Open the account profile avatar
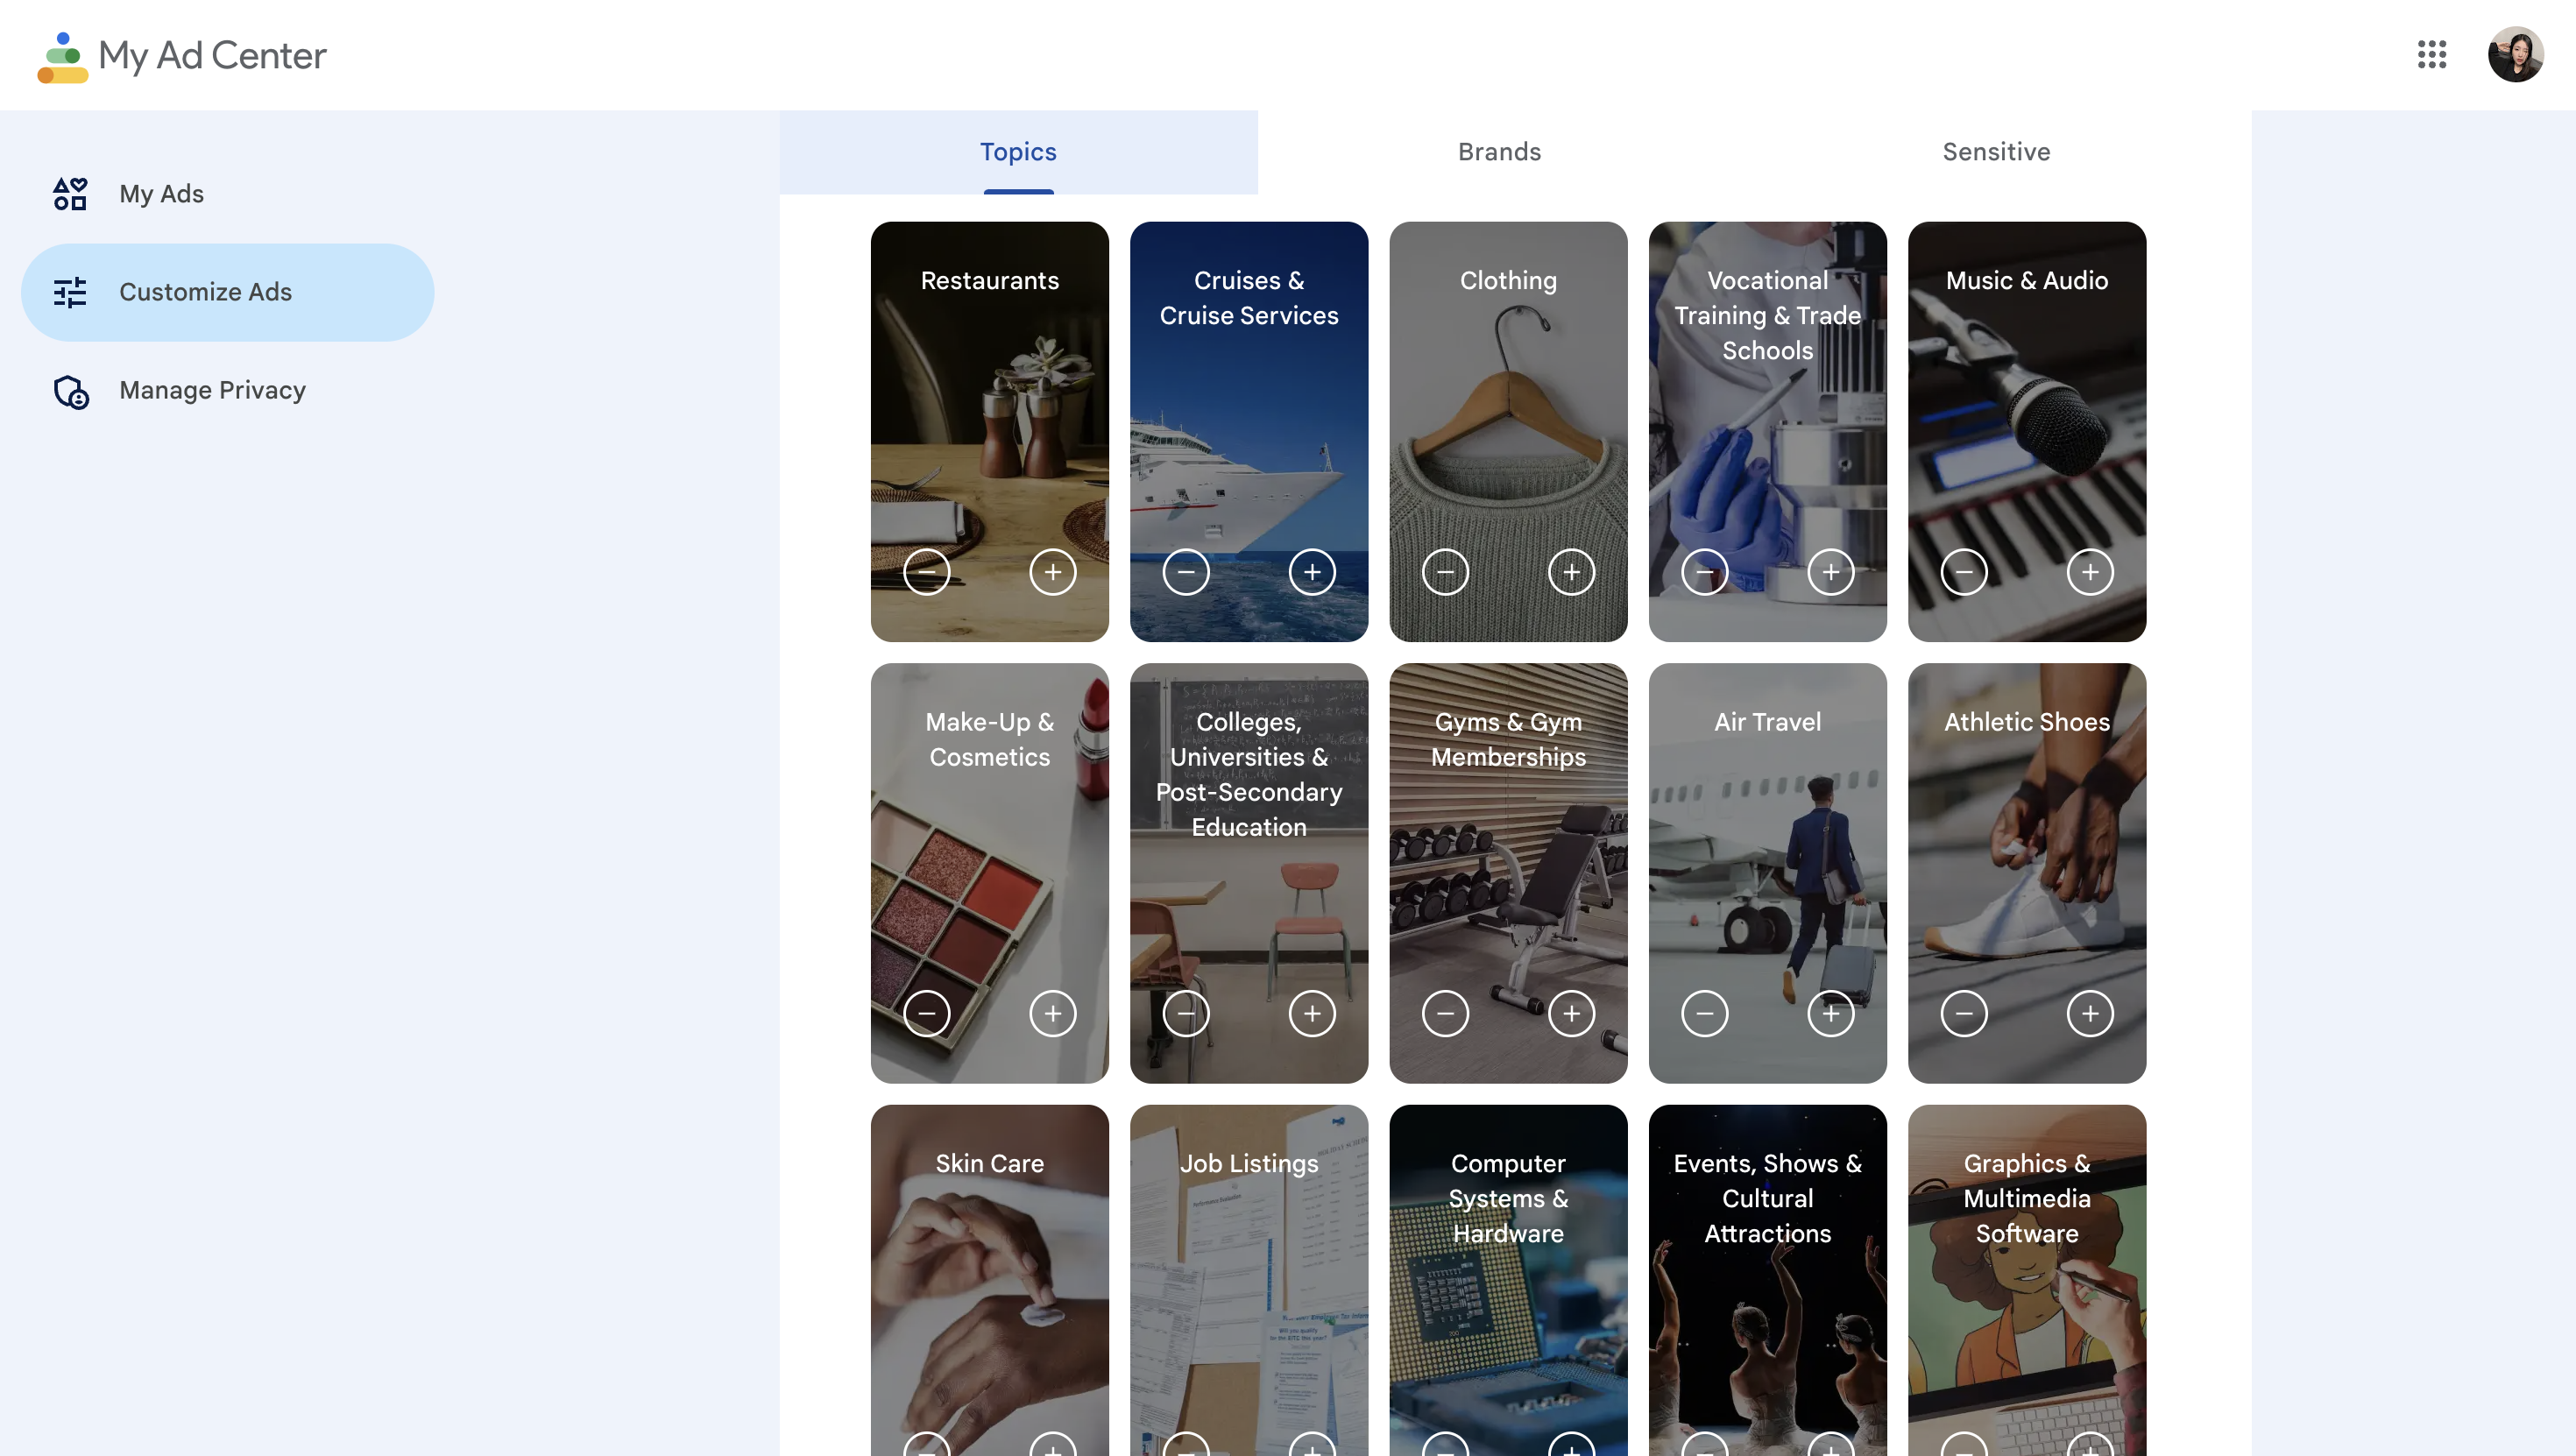 point(2515,54)
